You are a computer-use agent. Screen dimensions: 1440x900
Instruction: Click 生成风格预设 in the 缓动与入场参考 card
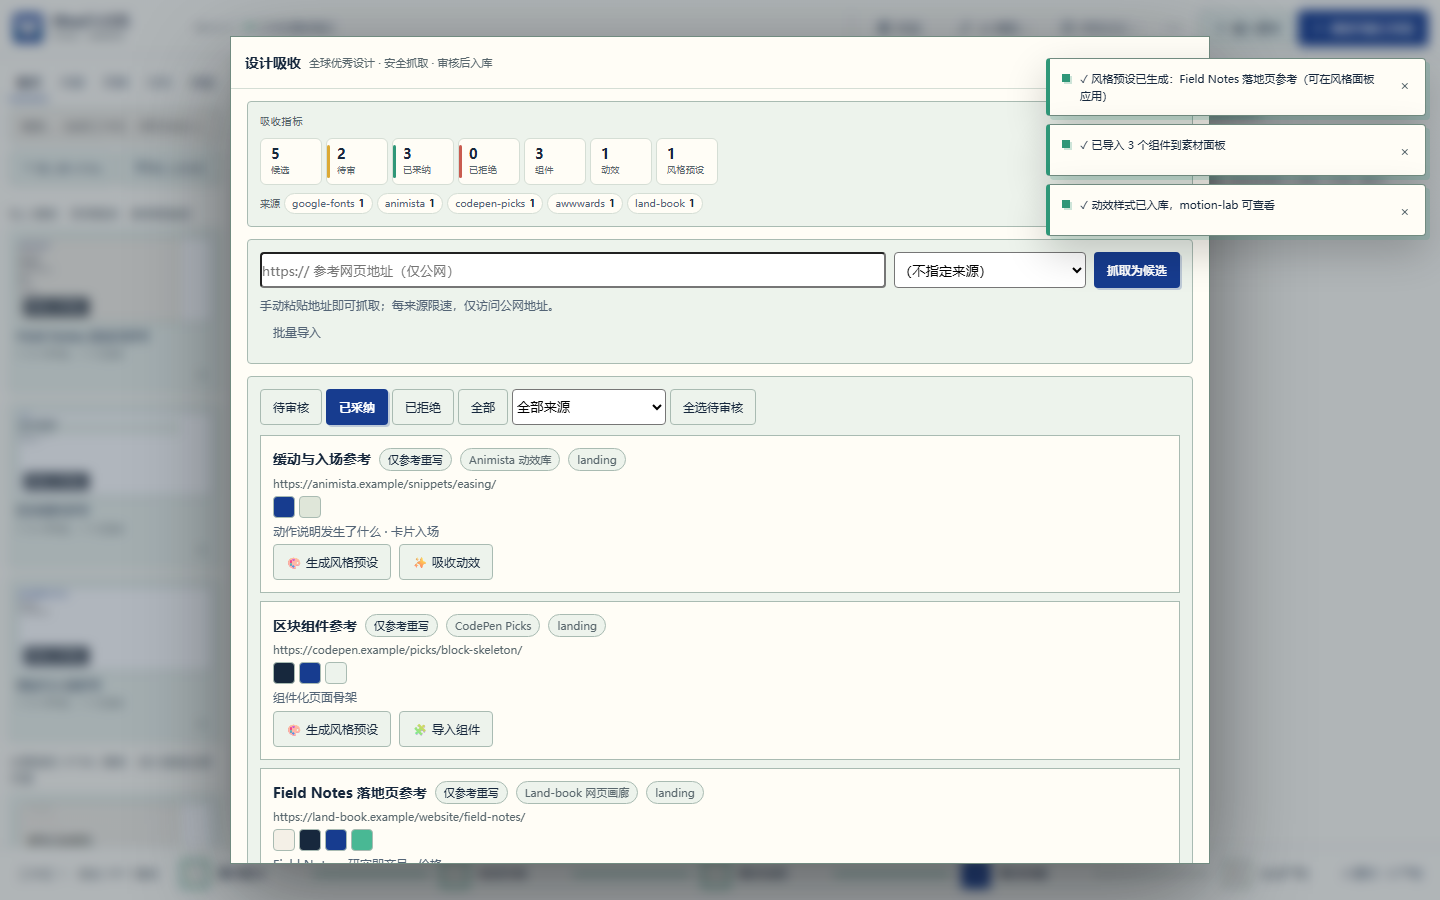coord(332,562)
